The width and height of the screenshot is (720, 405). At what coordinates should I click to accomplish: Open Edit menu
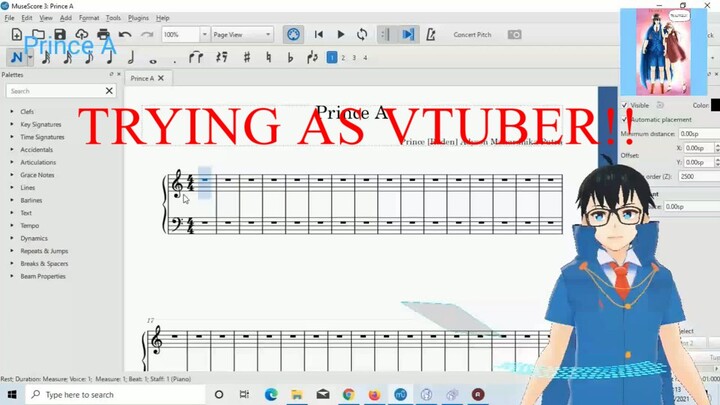click(27, 18)
